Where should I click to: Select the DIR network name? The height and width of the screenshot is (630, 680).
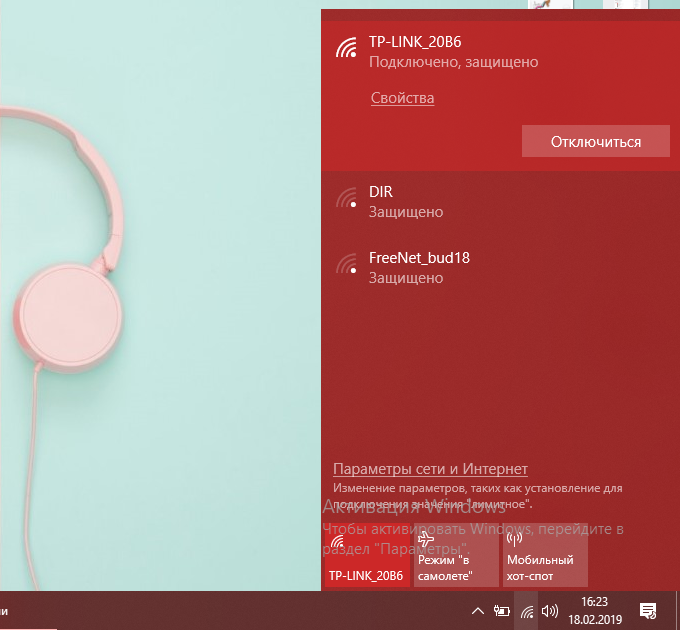click(381, 192)
